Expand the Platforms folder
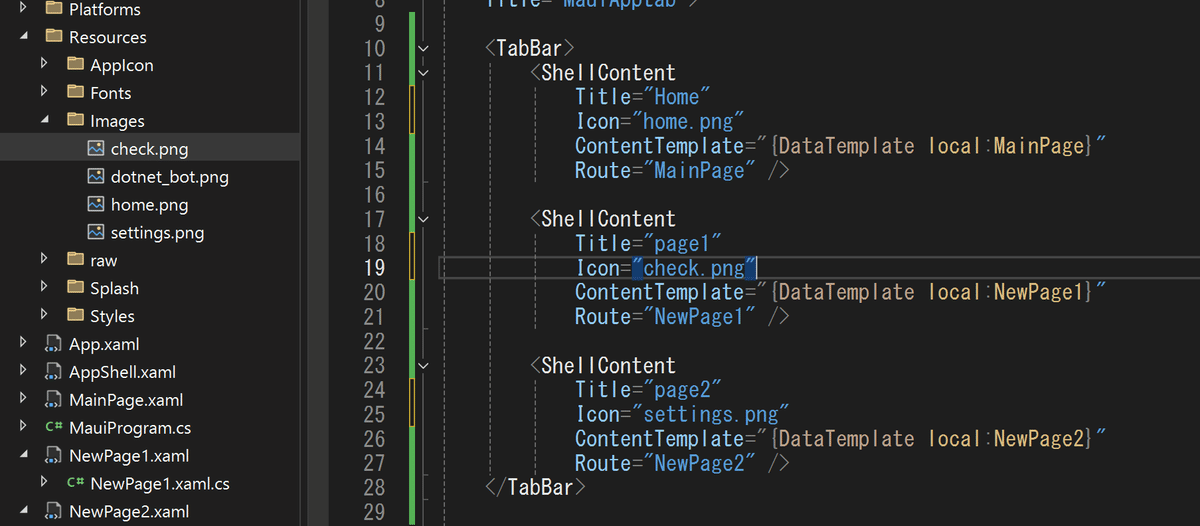Screen dimensions: 1200x526 (x=23, y=8)
